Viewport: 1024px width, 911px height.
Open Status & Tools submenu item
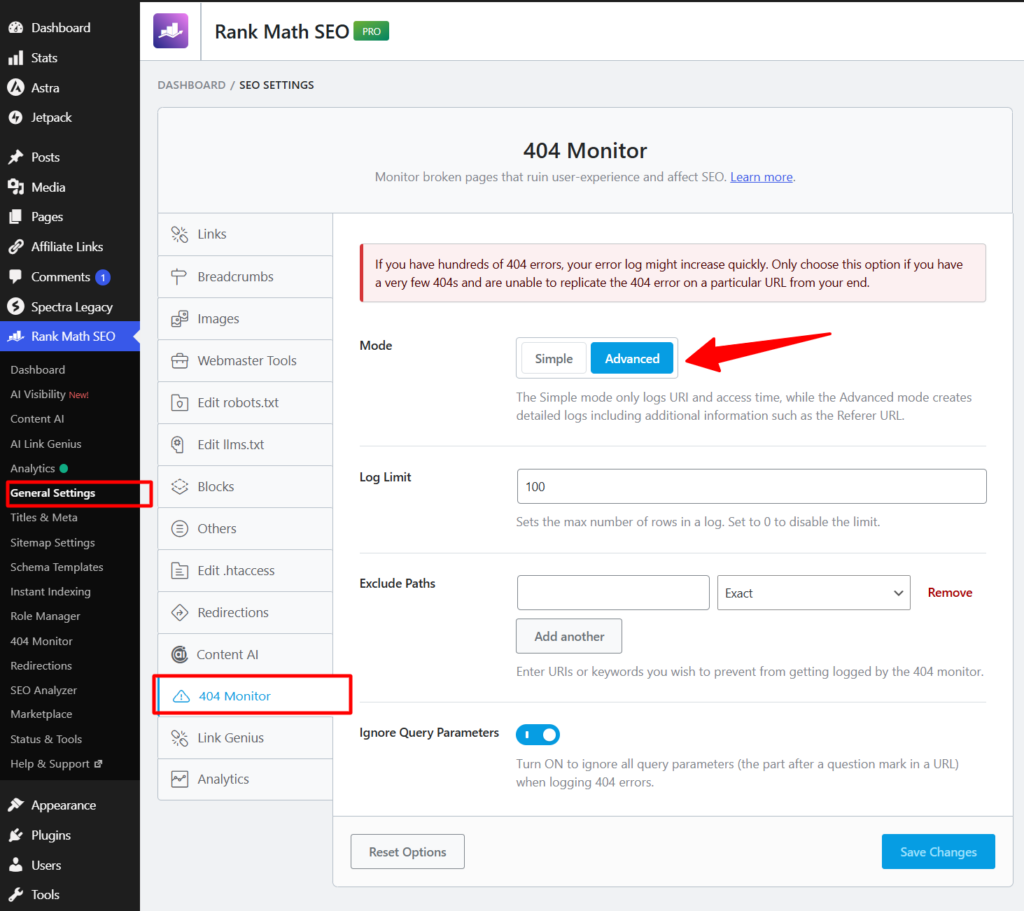coord(46,739)
